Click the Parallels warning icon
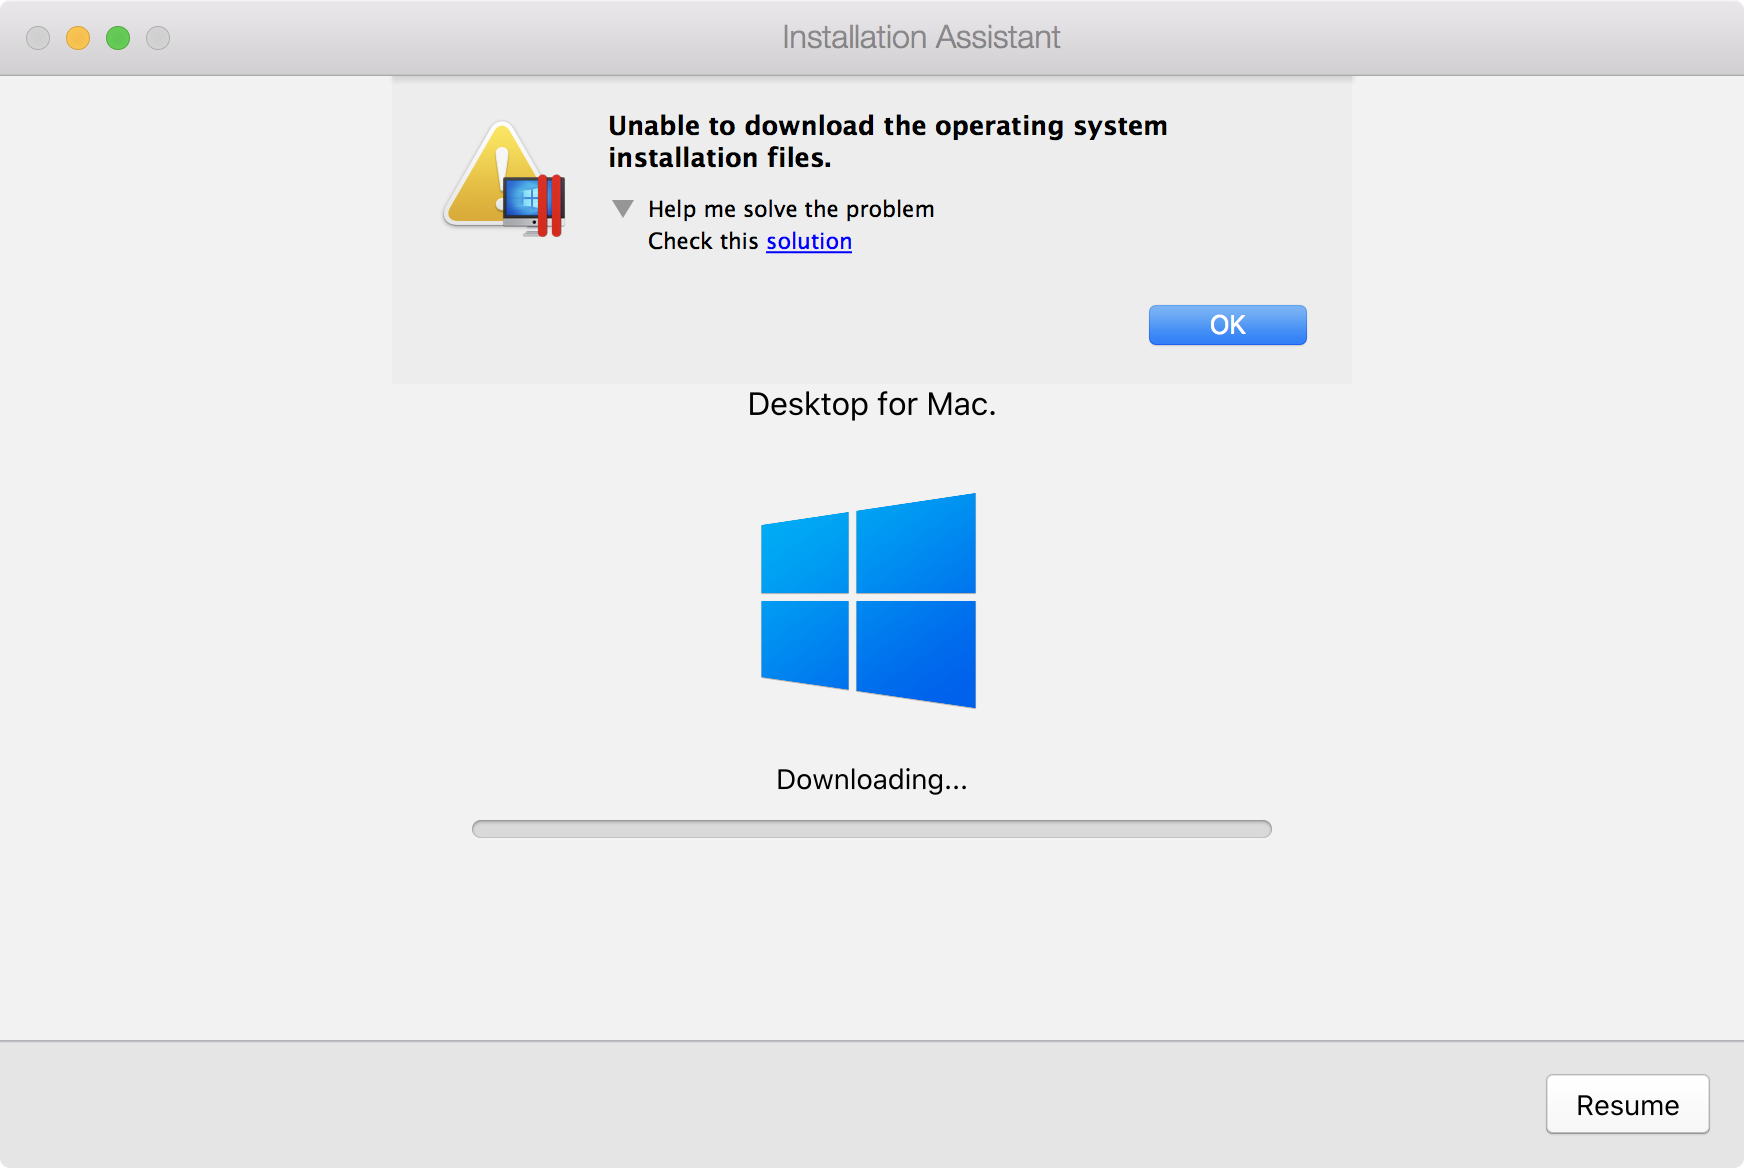Image resolution: width=1744 pixels, height=1168 pixels. click(505, 179)
